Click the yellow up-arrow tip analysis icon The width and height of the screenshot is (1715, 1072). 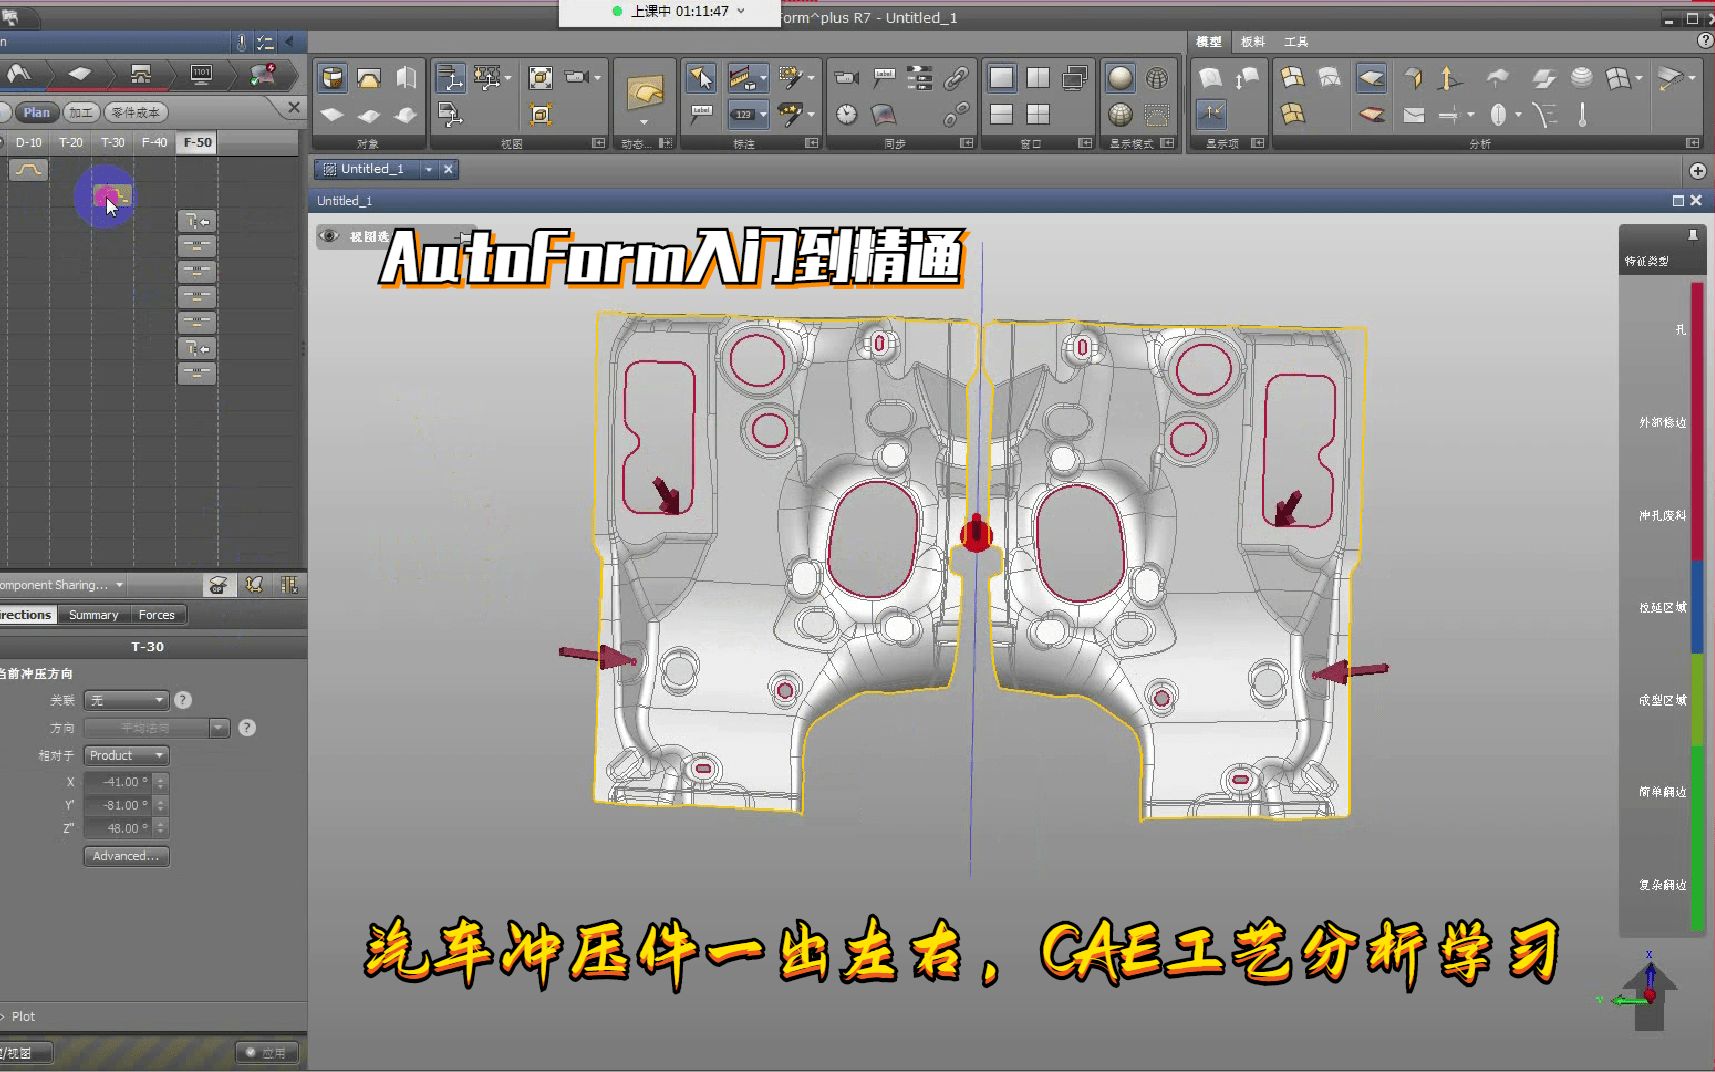1449,78
